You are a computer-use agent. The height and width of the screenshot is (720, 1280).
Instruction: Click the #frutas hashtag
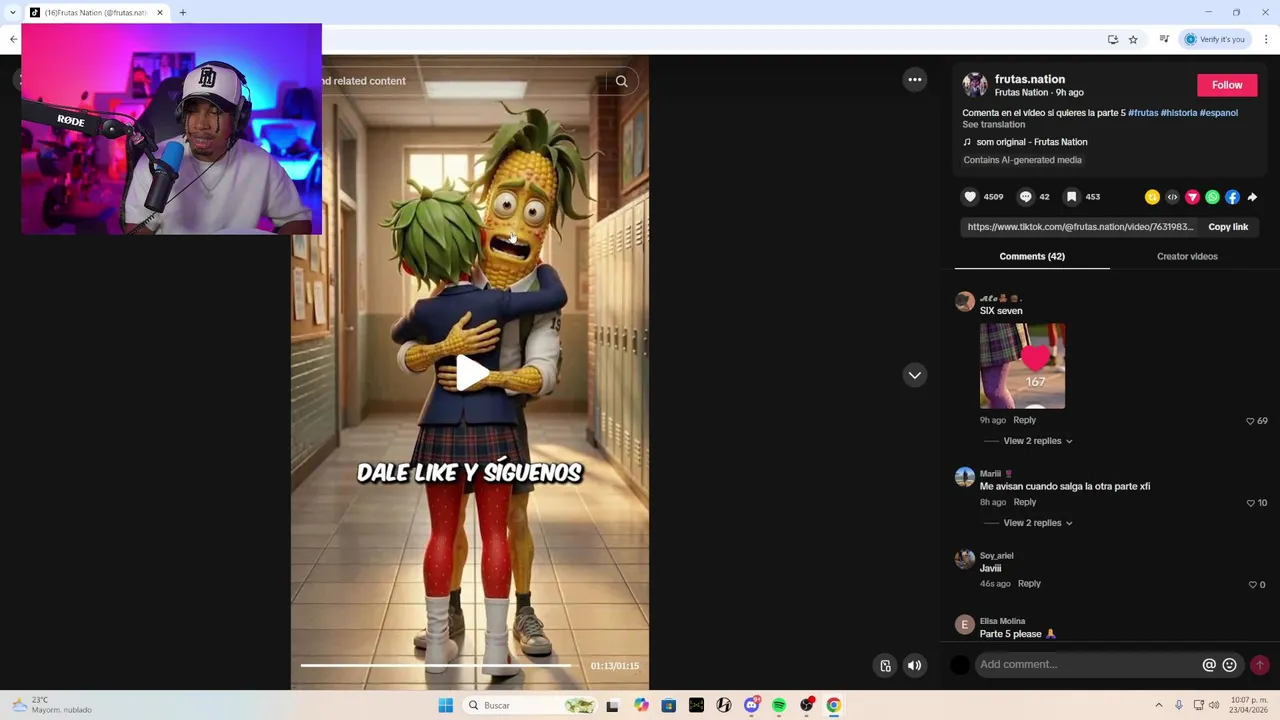click(1143, 113)
